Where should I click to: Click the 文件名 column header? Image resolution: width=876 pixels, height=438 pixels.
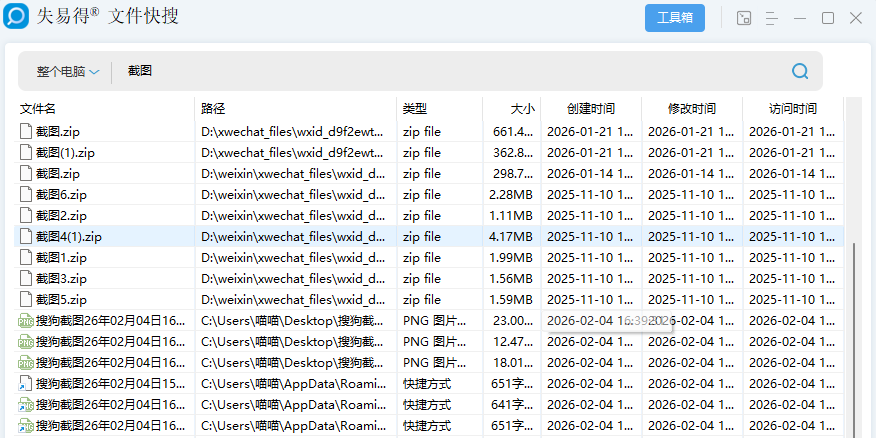tap(38, 108)
